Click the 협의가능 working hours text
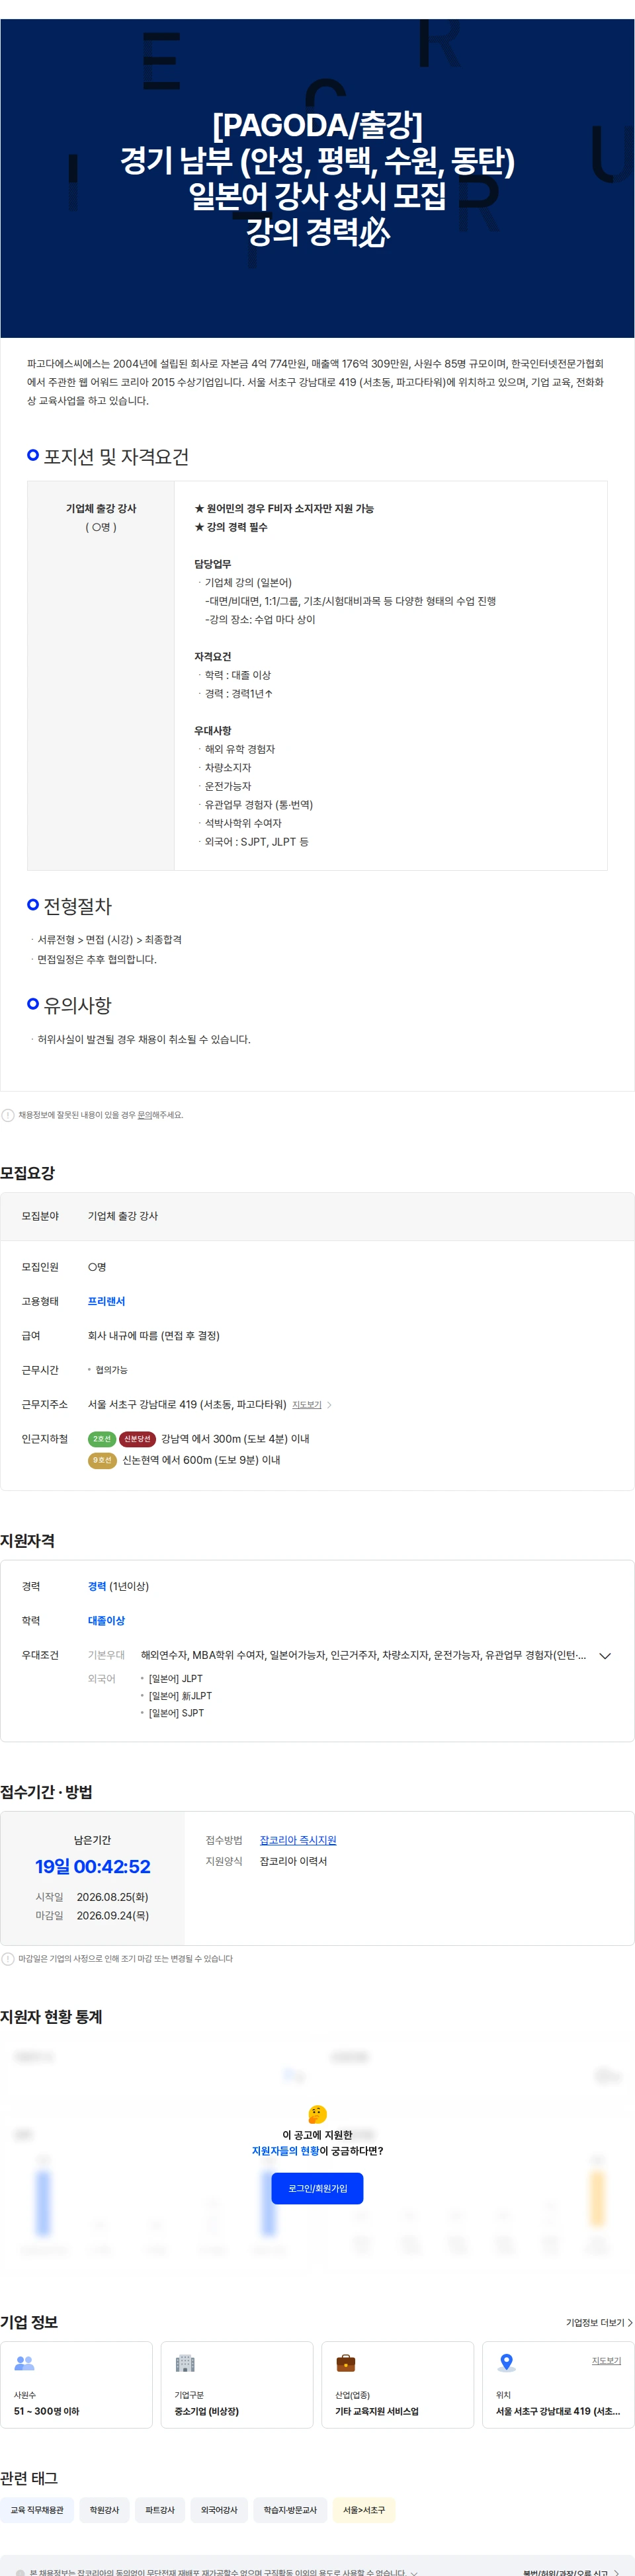Screen dimensions: 635x2576 point(111,1370)
